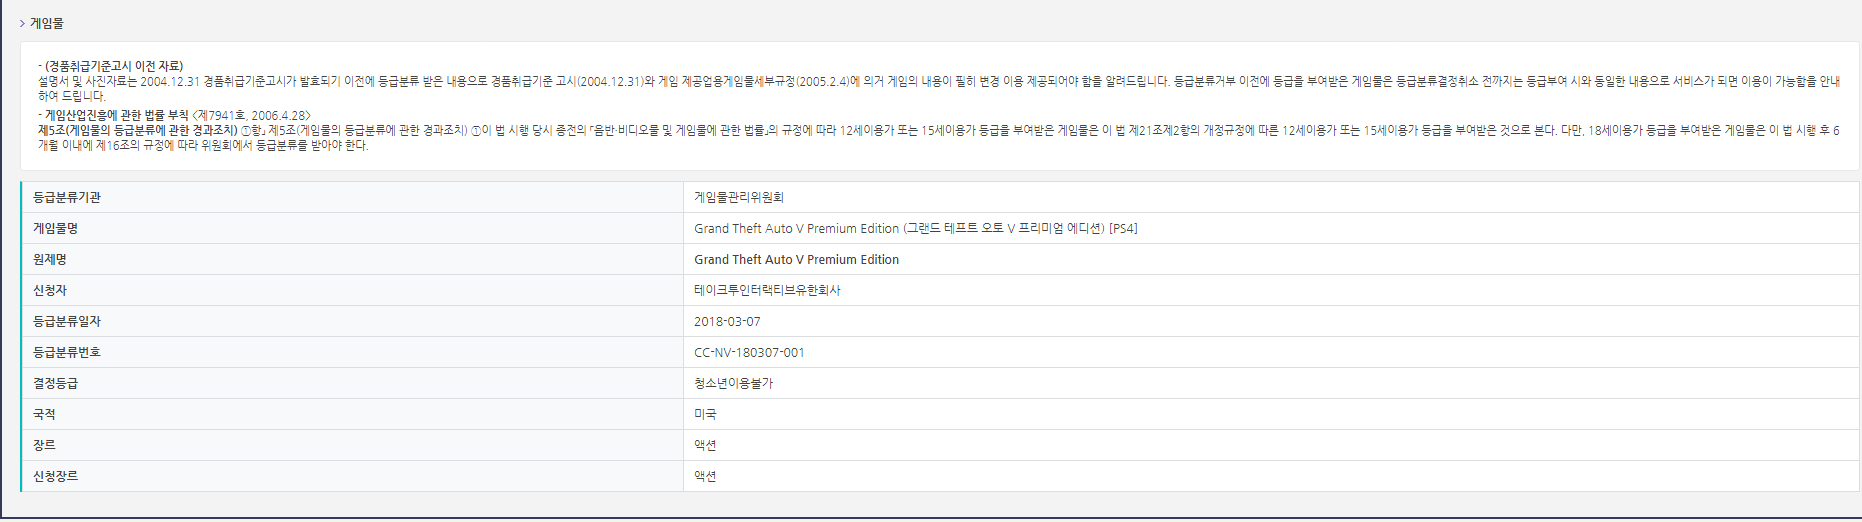Select the 미국 nationality value

[x=705, y=414]
